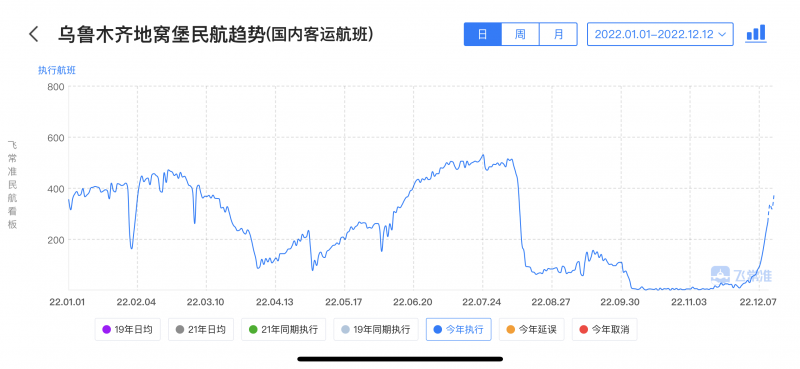Switch to weekly (周) view tab

click(x=520, y=34)
